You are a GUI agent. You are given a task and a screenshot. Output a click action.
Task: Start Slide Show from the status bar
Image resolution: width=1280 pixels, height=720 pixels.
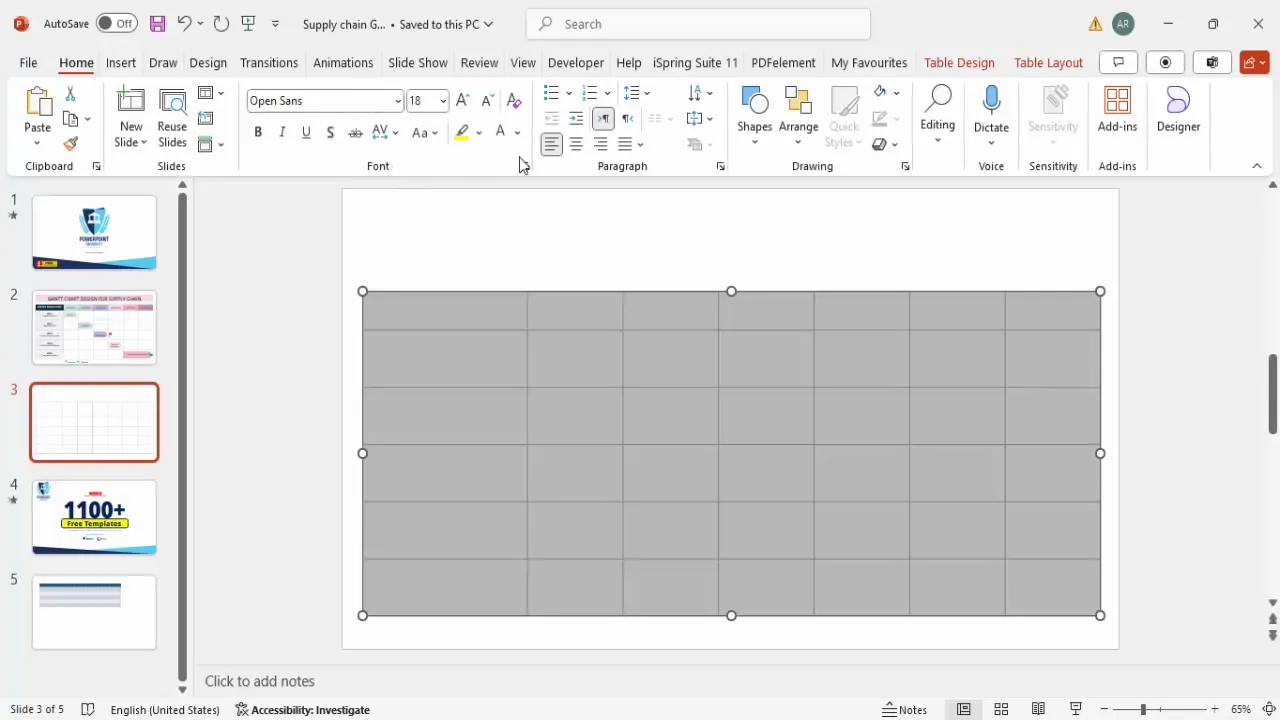coord(1076,709)
